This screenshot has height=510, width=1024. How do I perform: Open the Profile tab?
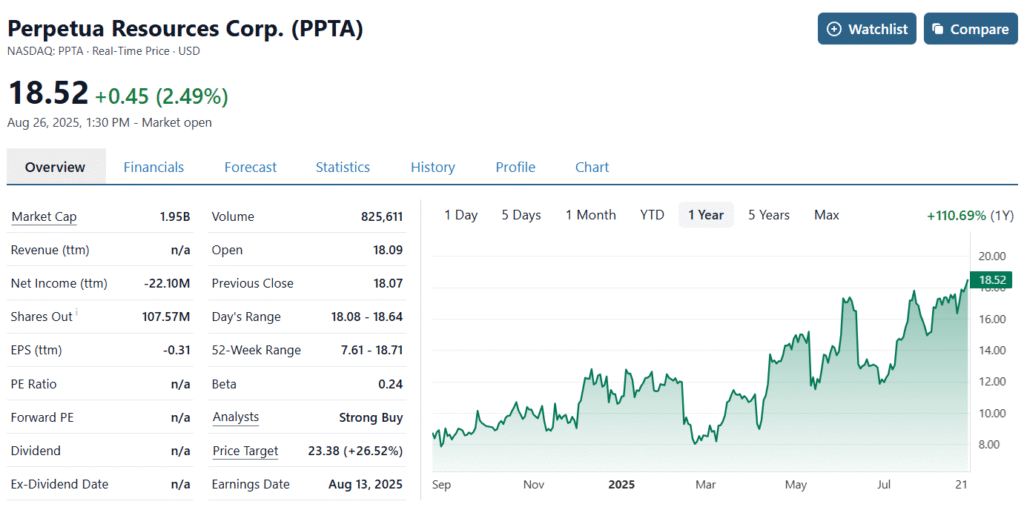click(x=515, y=167)
